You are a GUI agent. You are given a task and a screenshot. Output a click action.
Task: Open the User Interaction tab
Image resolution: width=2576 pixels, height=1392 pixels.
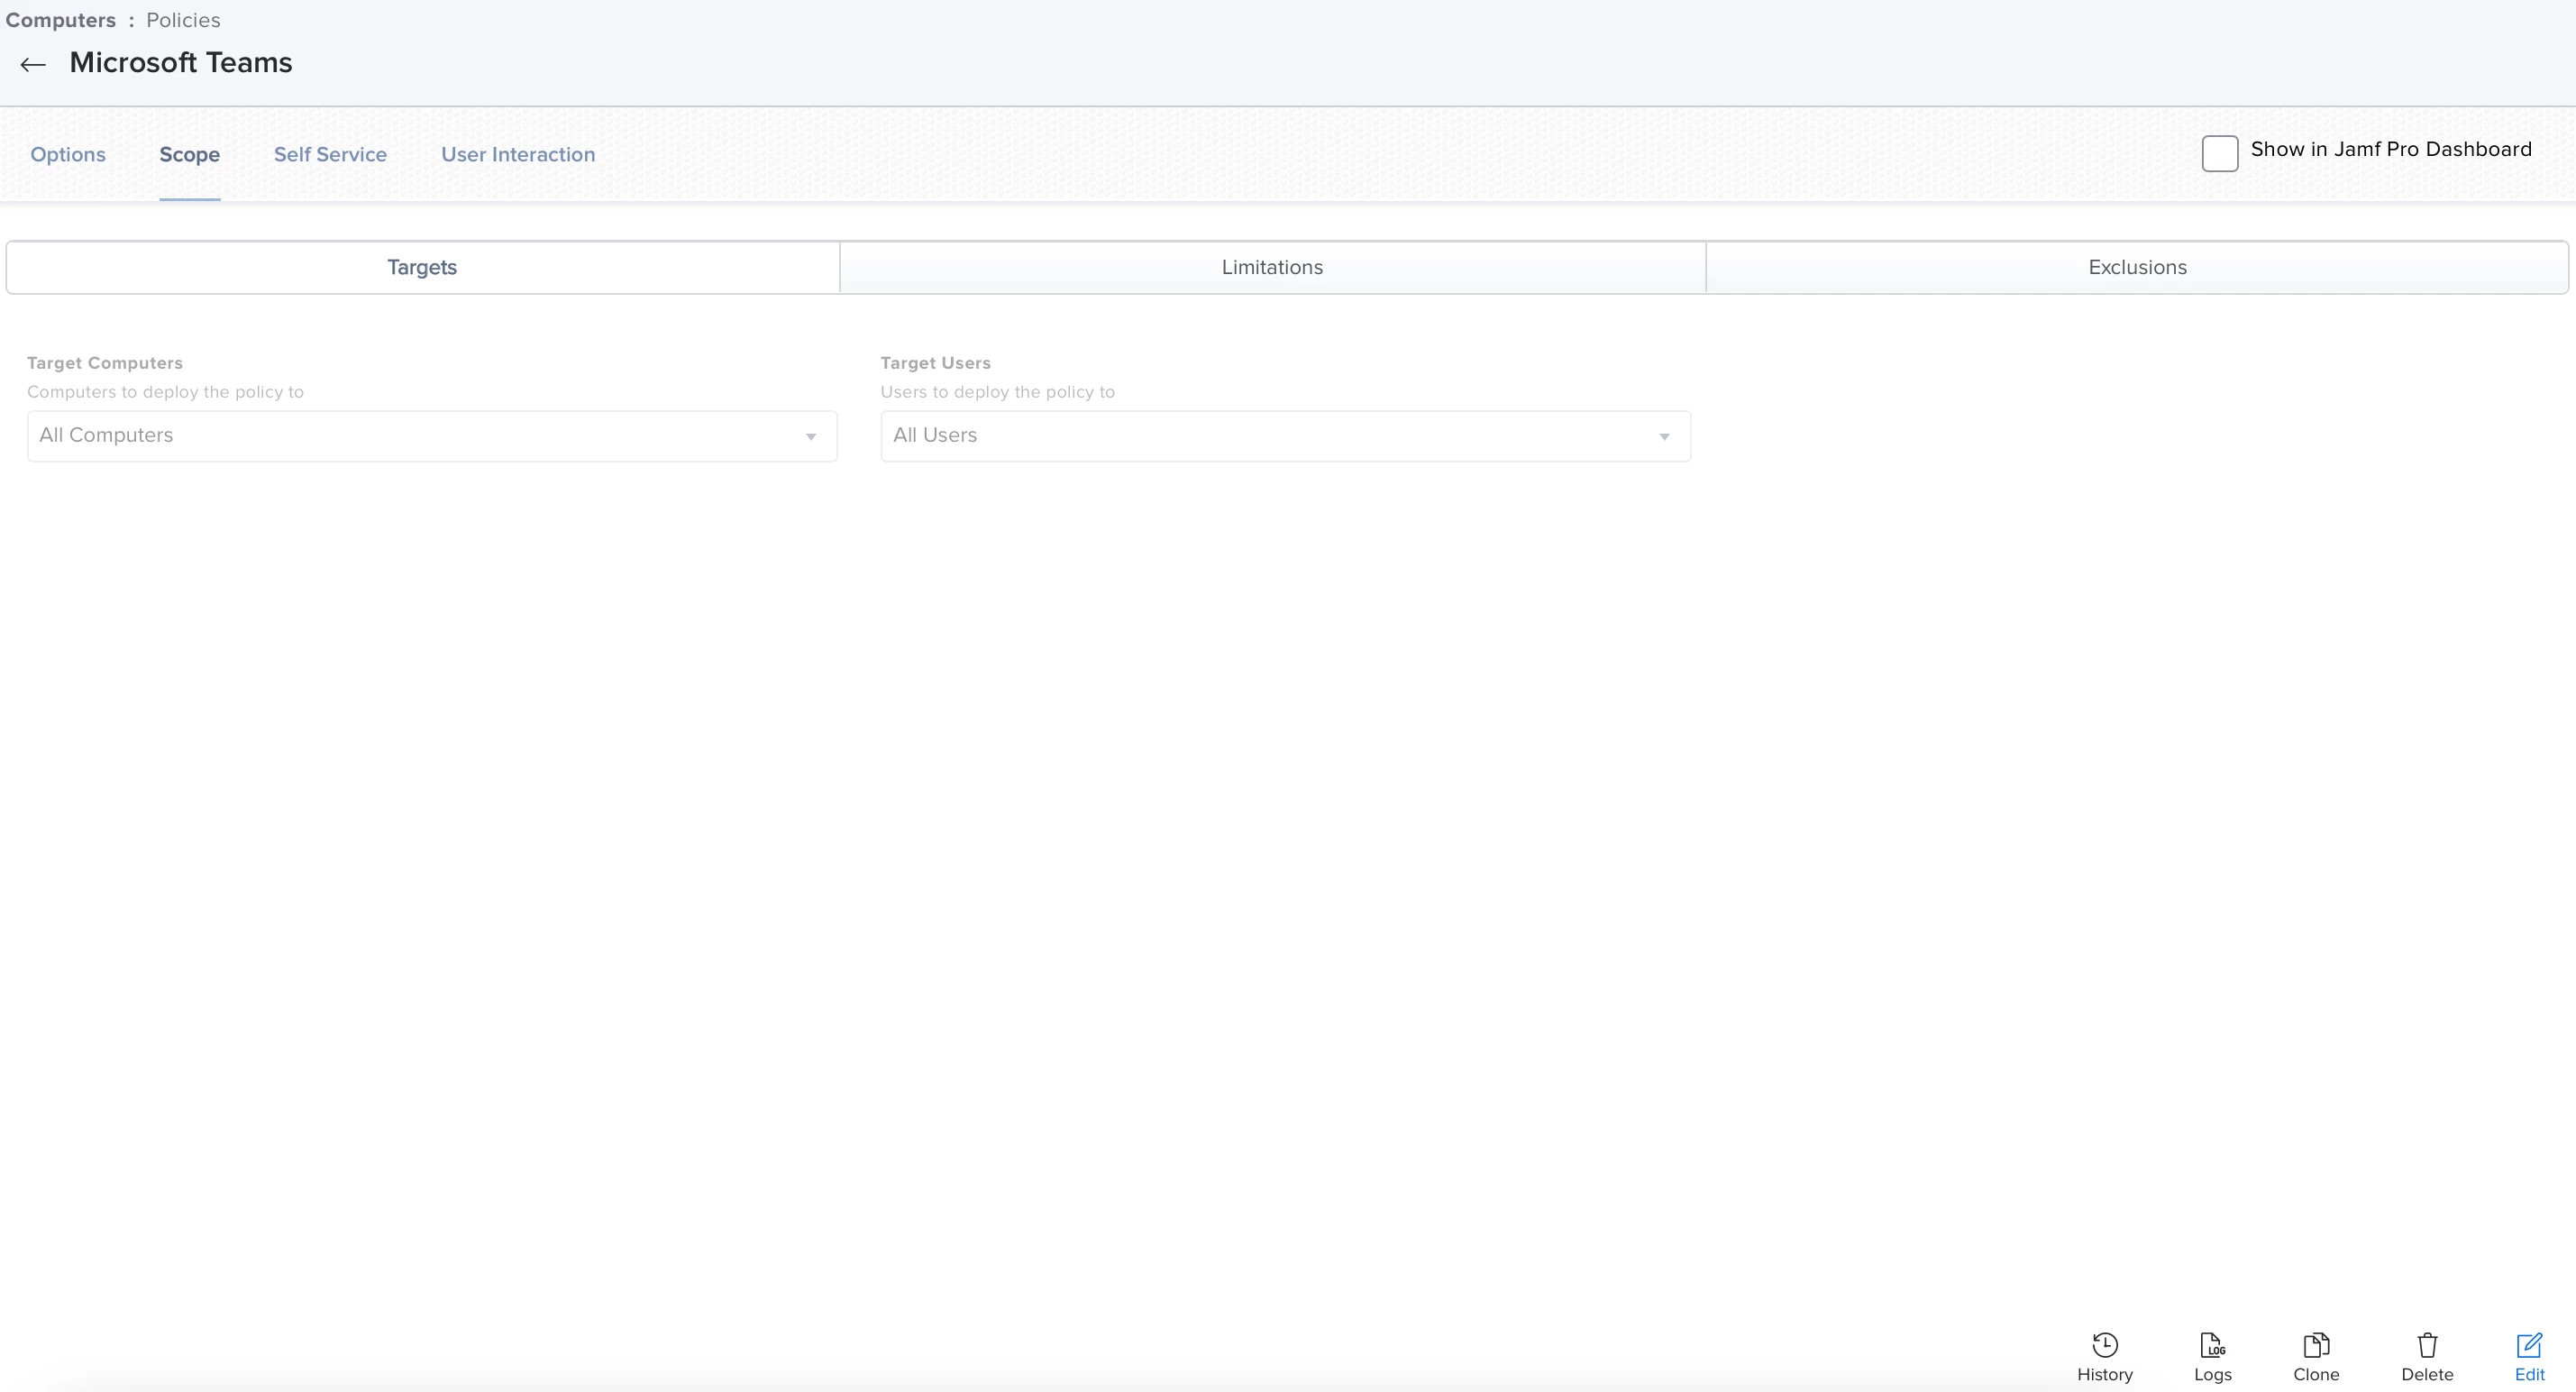518,155
